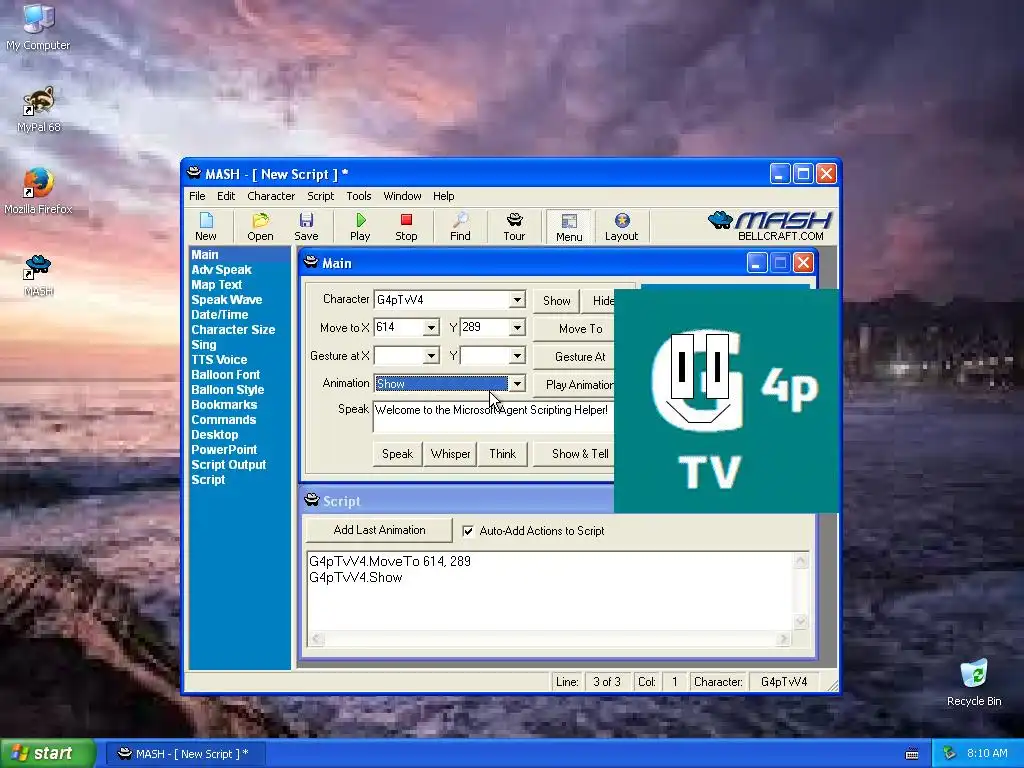
Task: Create a new script with New toolbar icon
Action: click(206, 227)
